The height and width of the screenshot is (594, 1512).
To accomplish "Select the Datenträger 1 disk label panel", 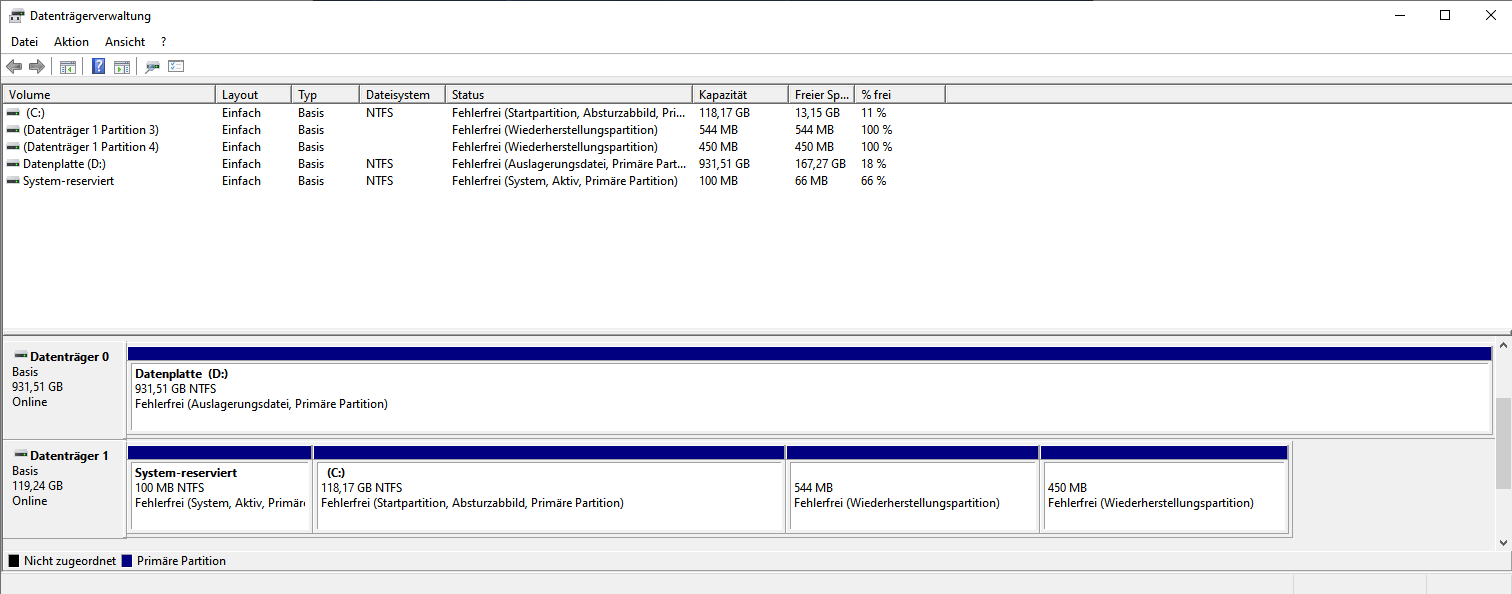I will [65, 488].
